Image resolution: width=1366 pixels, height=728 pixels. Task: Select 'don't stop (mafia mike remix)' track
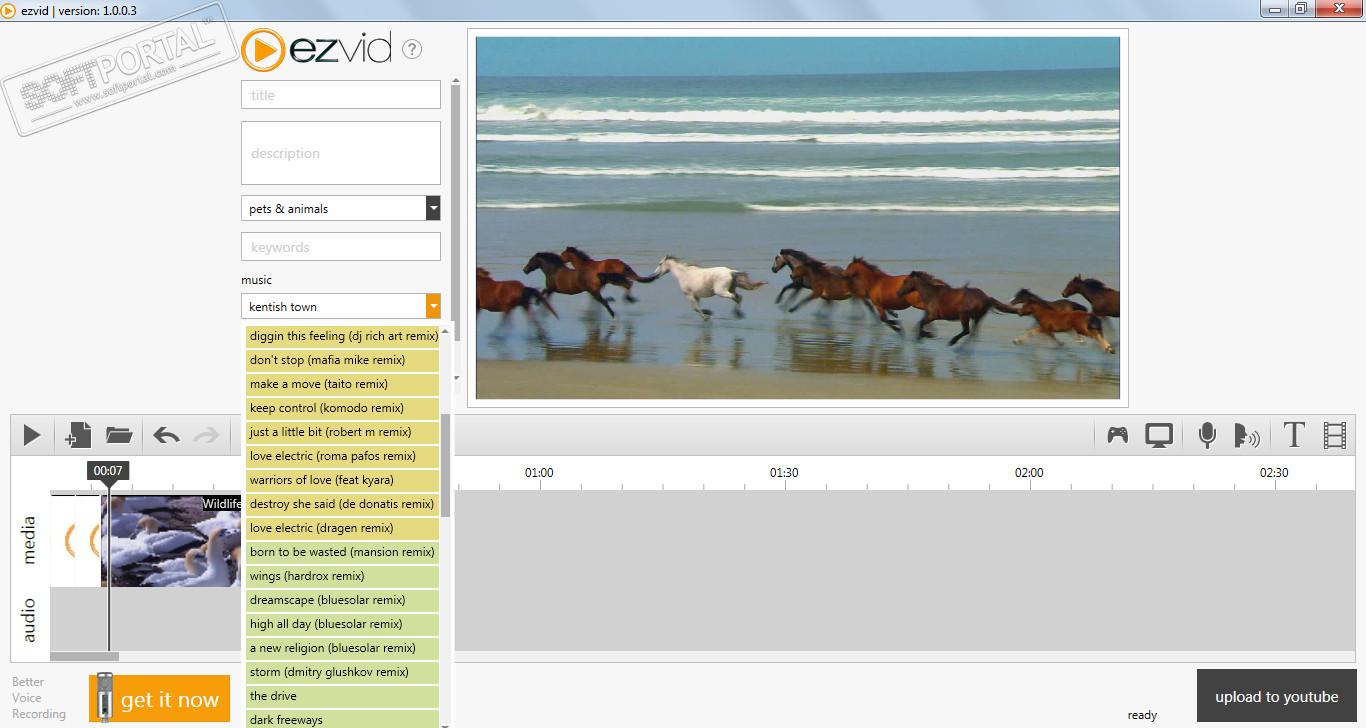(x=343, y=360)
